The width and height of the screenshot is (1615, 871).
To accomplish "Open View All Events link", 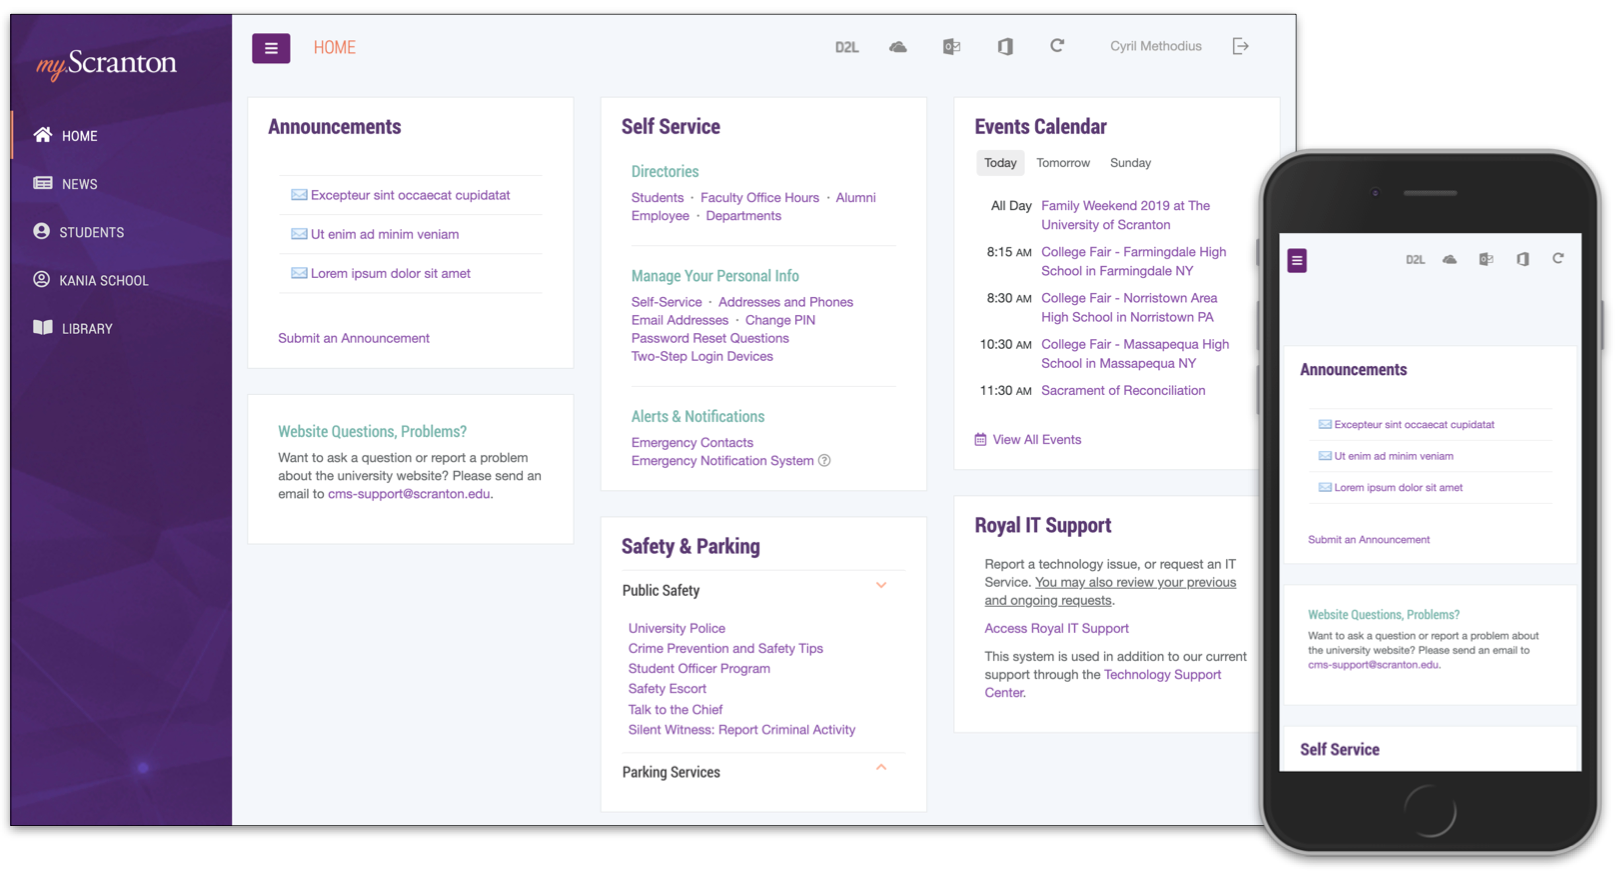I will (x=1036, y=440).
